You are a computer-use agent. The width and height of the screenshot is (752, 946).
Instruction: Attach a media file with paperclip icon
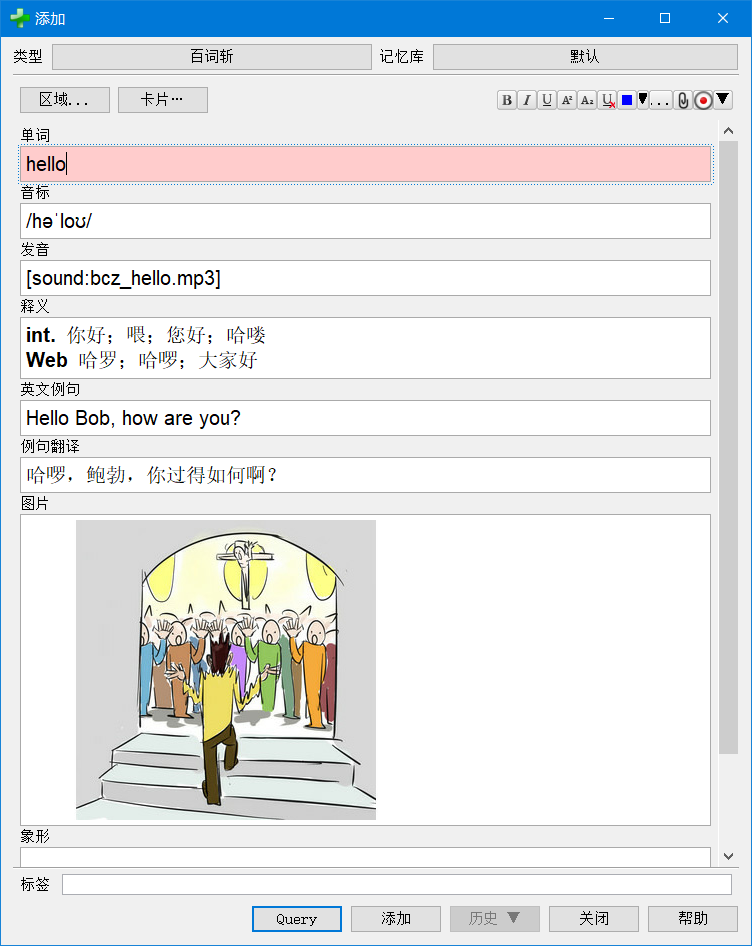683,100
